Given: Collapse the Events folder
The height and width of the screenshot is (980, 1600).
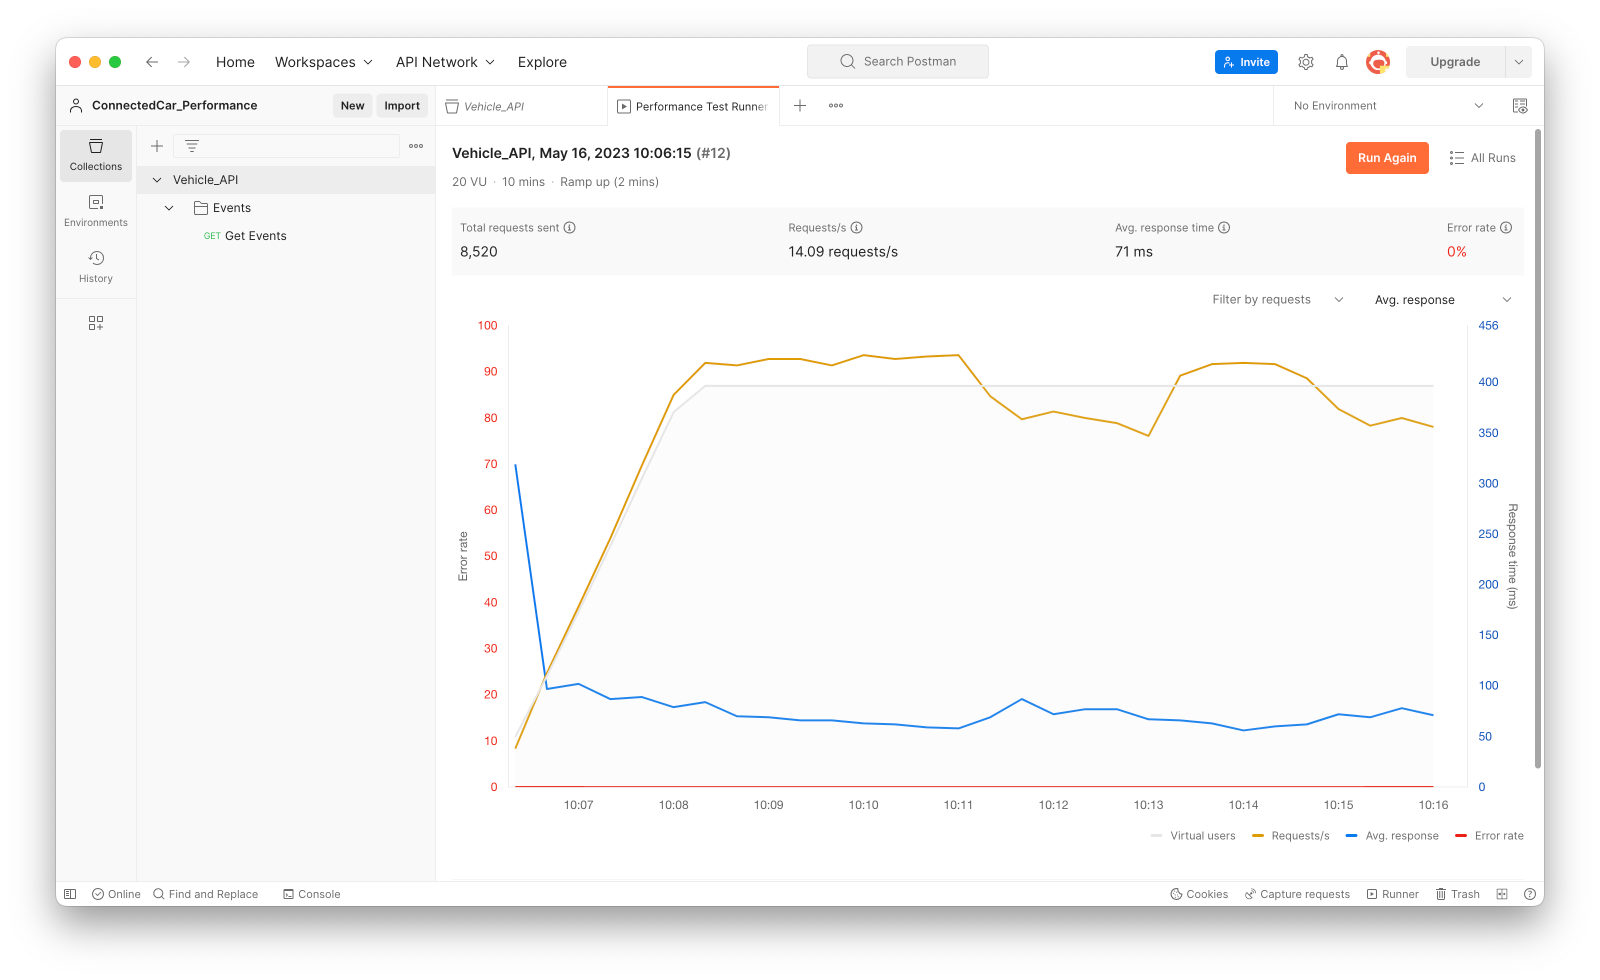Looking at the screenshot, I should tap(169, 208).
